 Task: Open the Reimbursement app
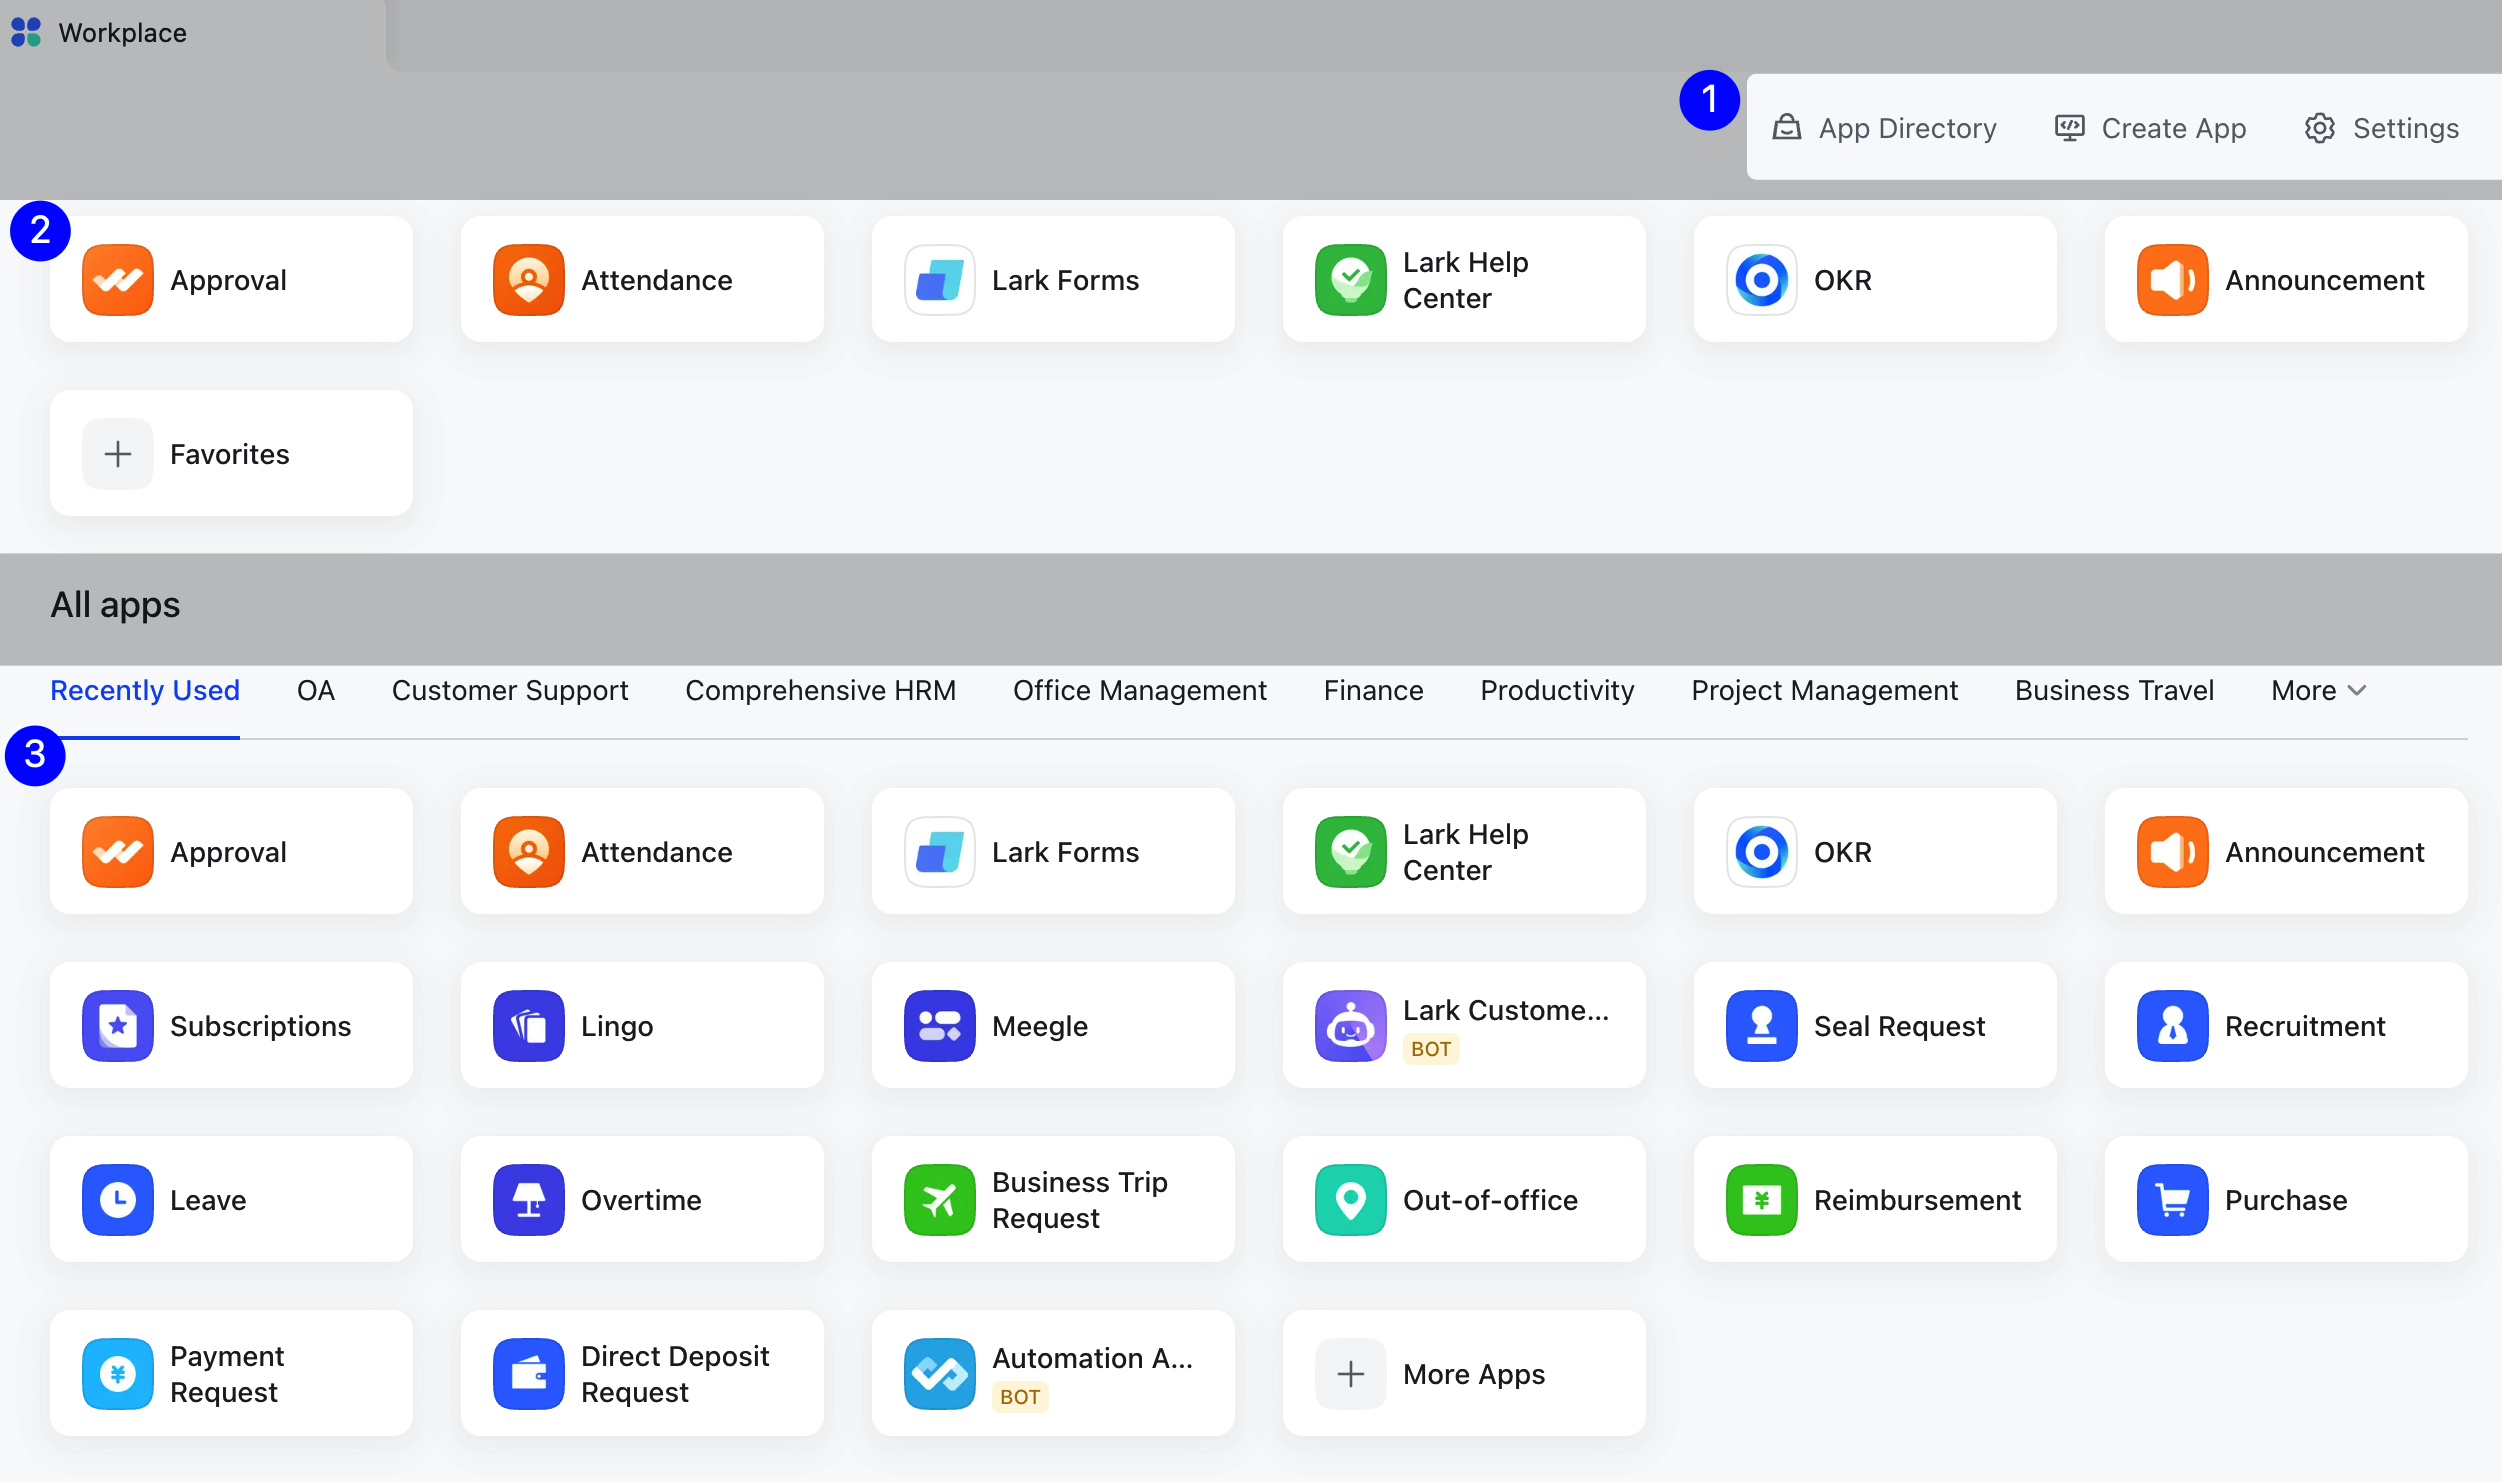(x=1875, y=1200)
